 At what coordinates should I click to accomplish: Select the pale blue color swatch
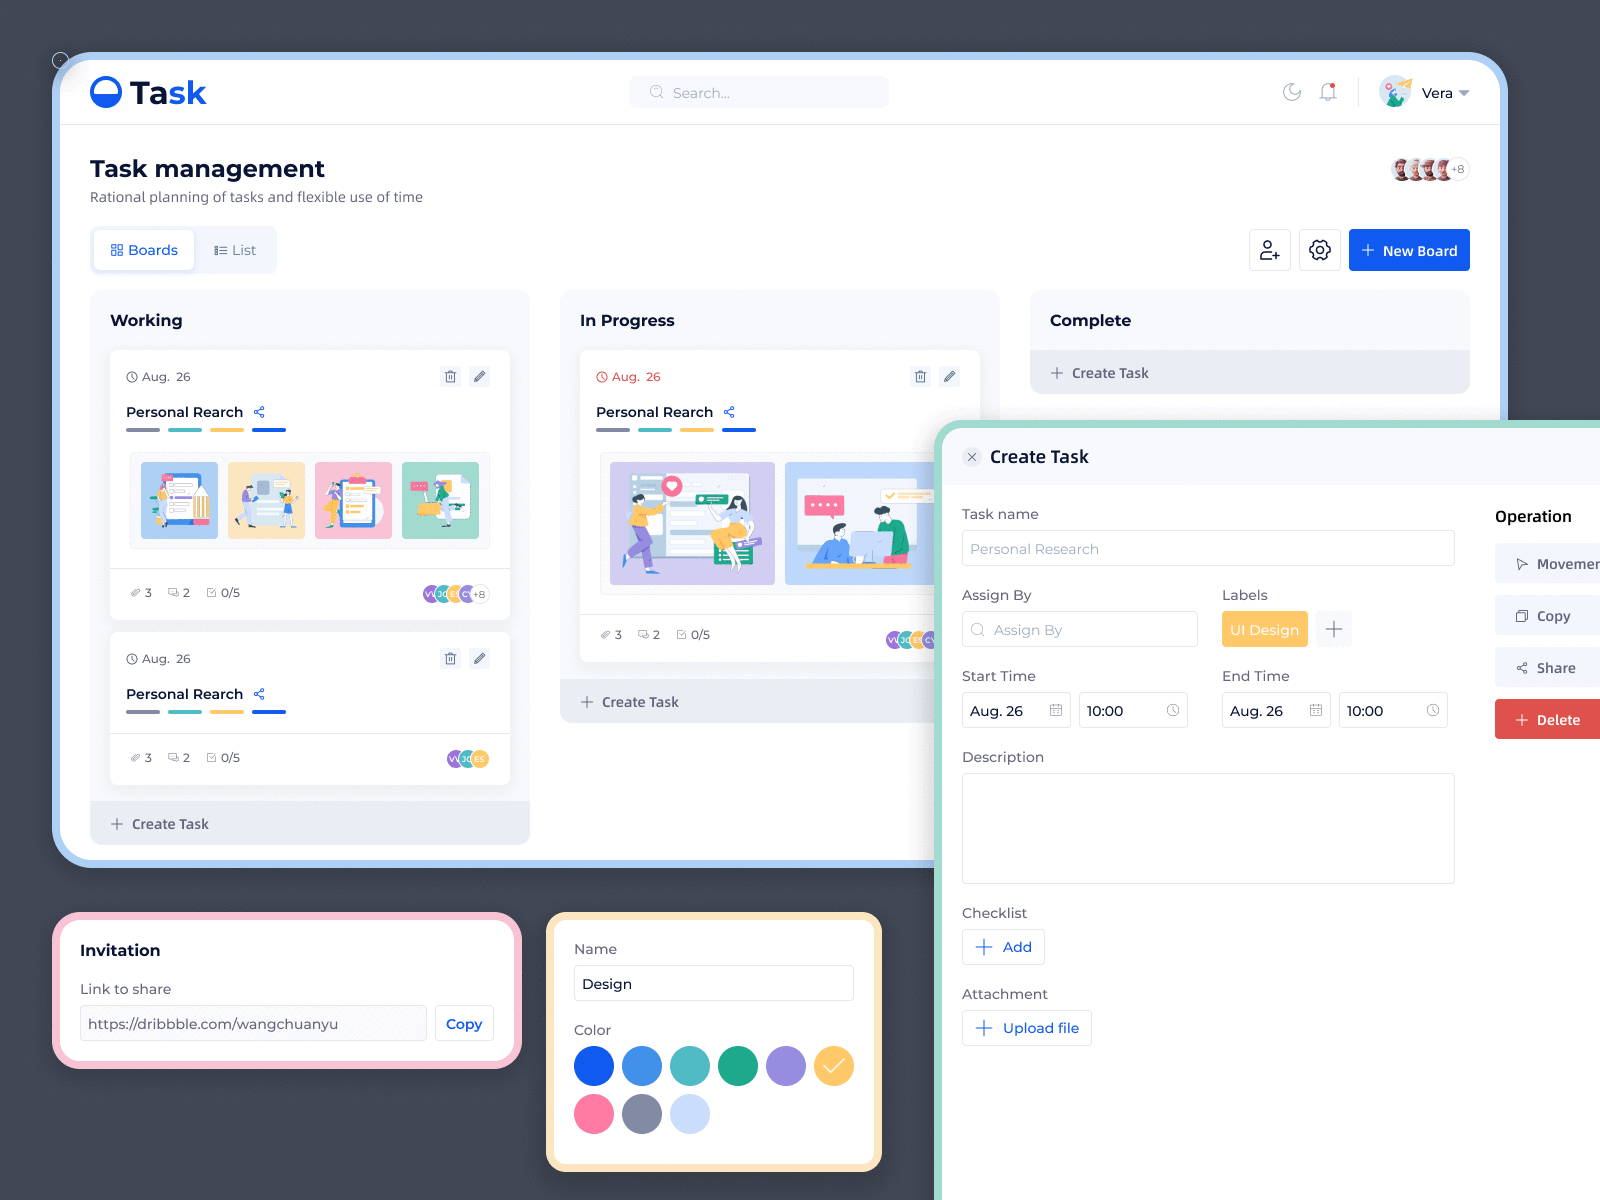[690, 1114]
